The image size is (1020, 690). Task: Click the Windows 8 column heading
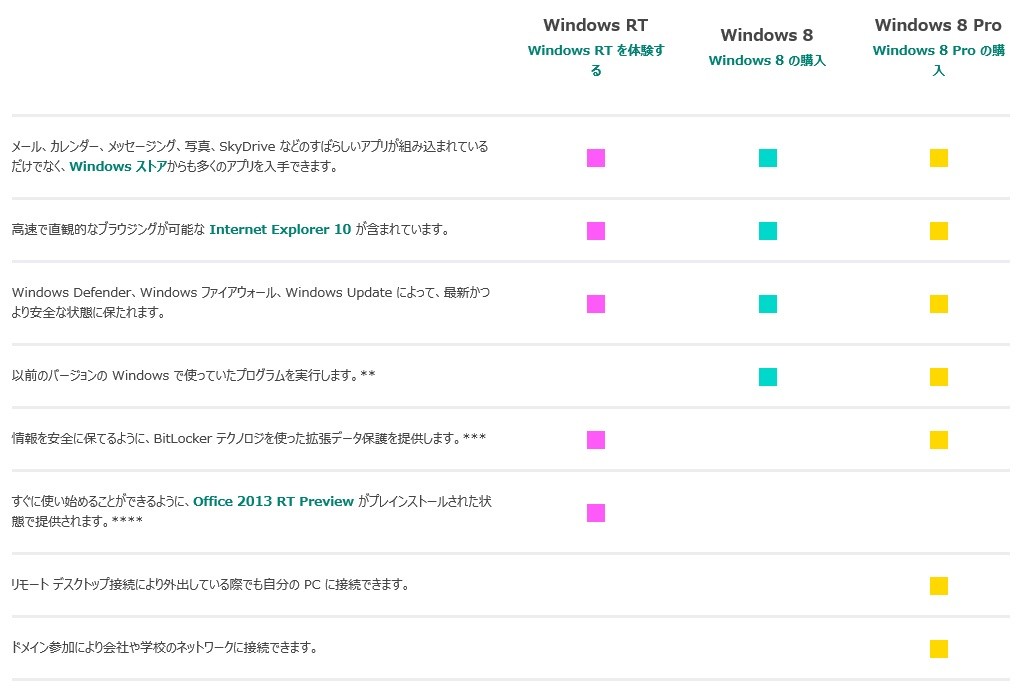(767, 35)
